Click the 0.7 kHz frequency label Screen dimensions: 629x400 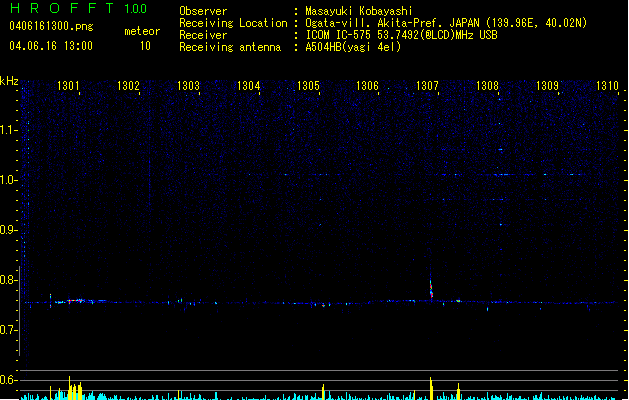click(8, 330)
